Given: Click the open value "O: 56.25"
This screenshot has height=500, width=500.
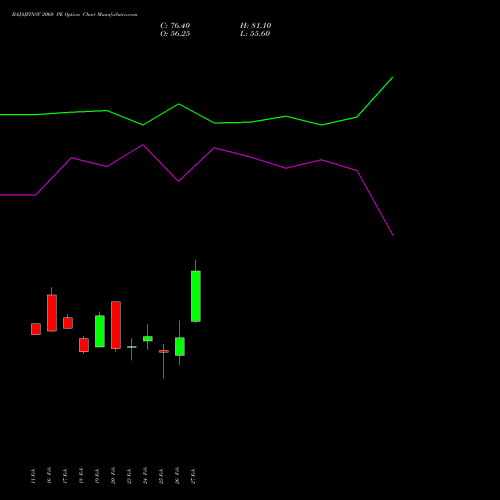Looking at the screenshot, I should pos(175,34).
